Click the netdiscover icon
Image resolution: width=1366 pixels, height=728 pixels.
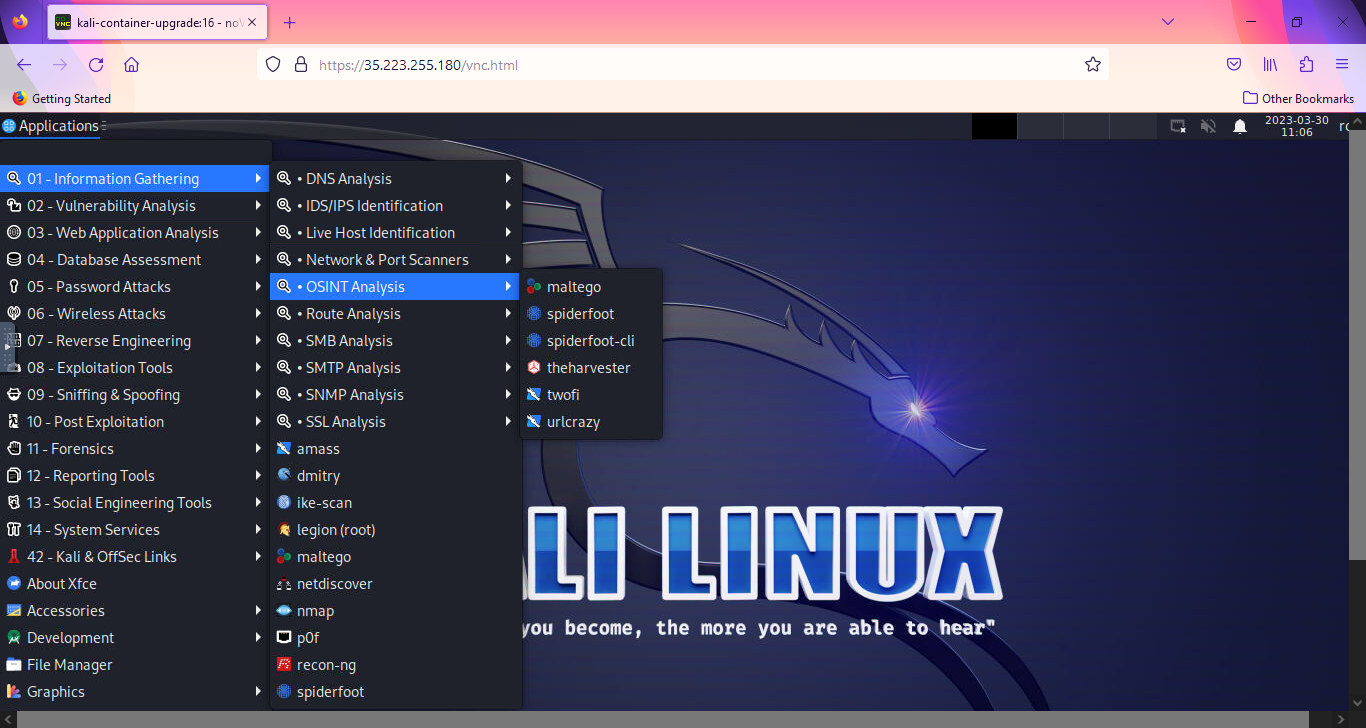(284, 584)
